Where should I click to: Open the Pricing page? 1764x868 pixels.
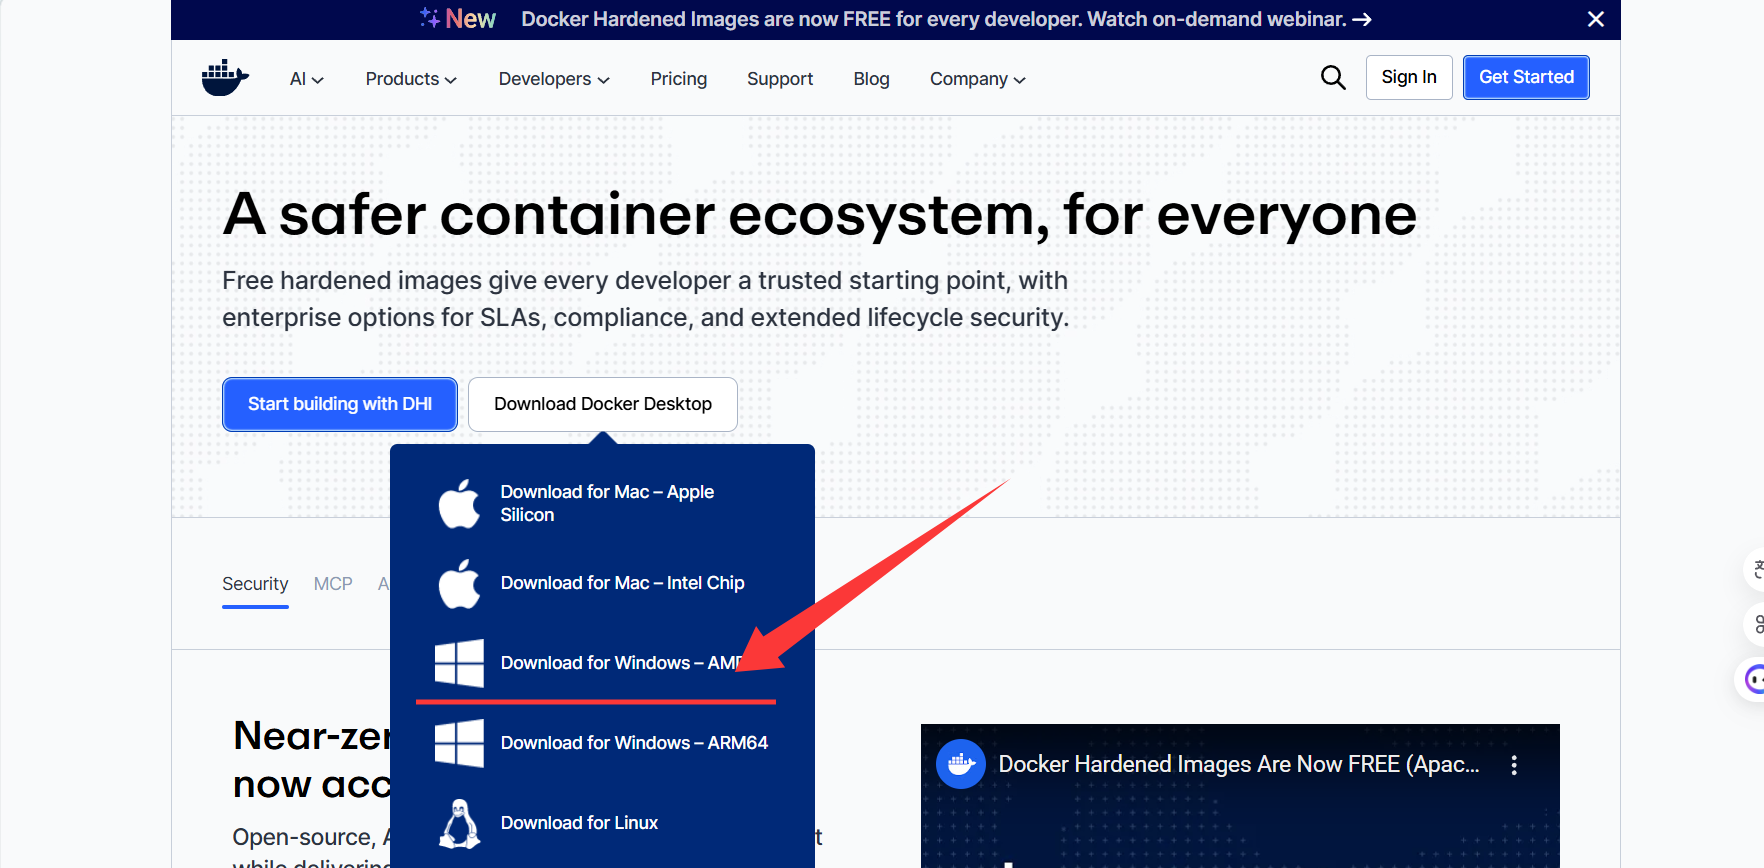(678, 79)
